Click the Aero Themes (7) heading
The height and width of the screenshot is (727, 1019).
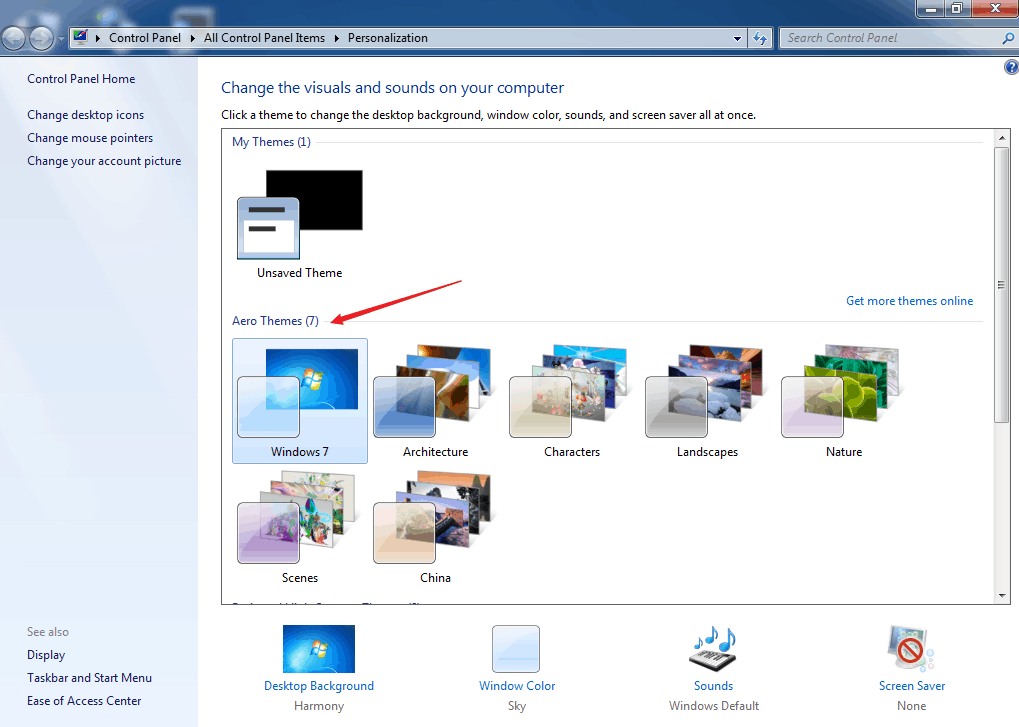point(275,320)
